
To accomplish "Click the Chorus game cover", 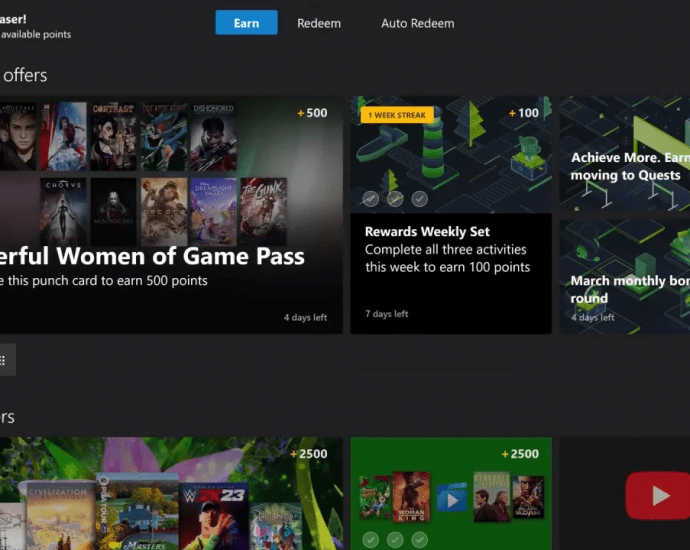I will 63,212.
